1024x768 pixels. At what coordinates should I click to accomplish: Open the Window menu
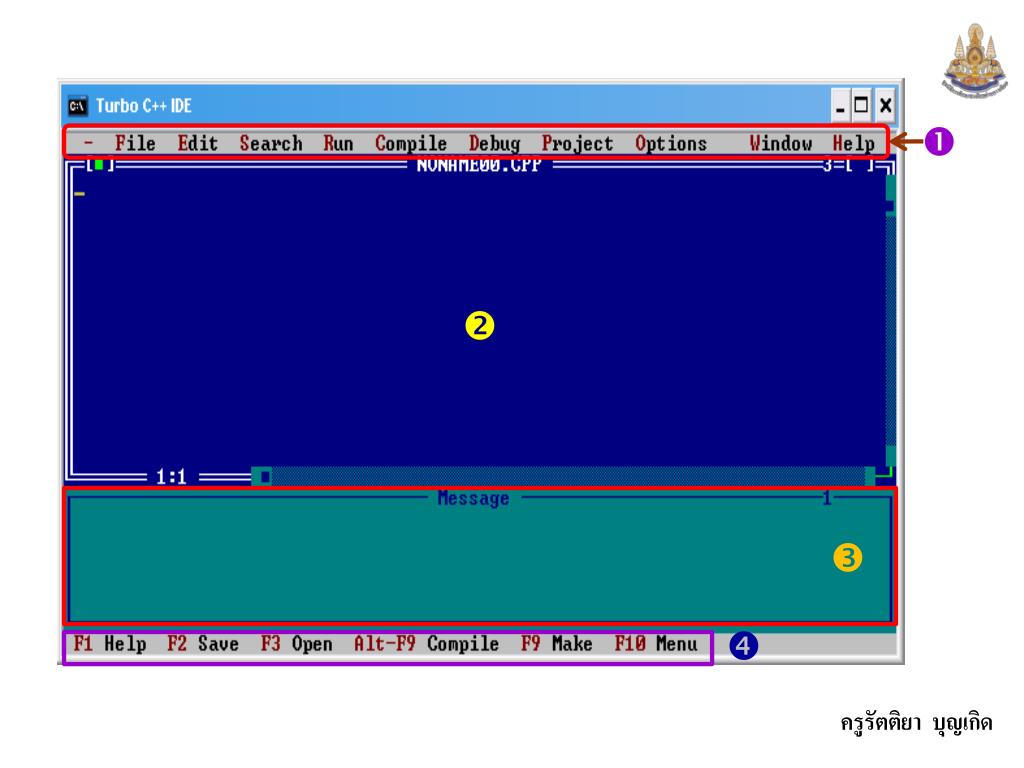780,143
